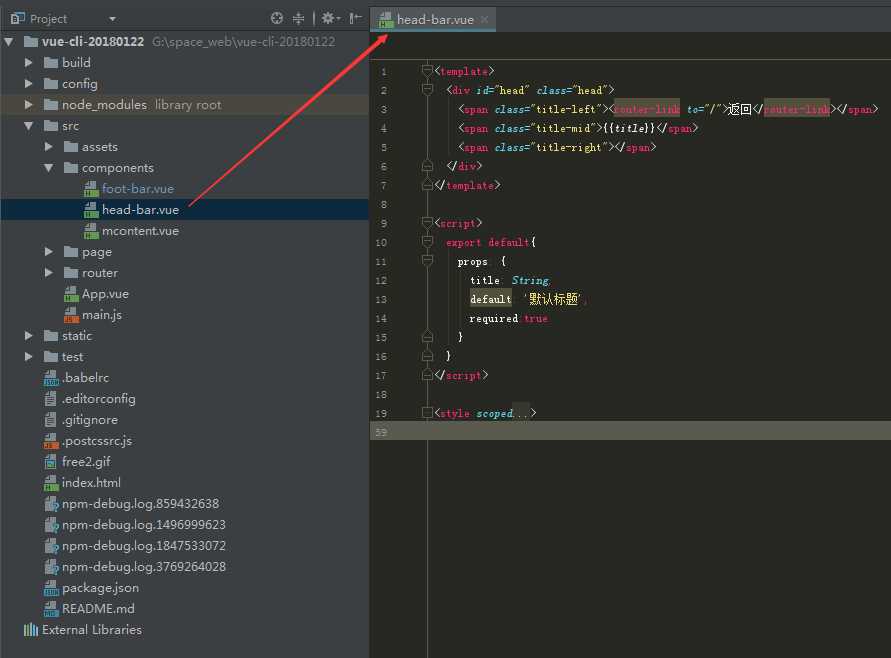
Task: Click the External Libraries icon
Action: click(31, 630)
